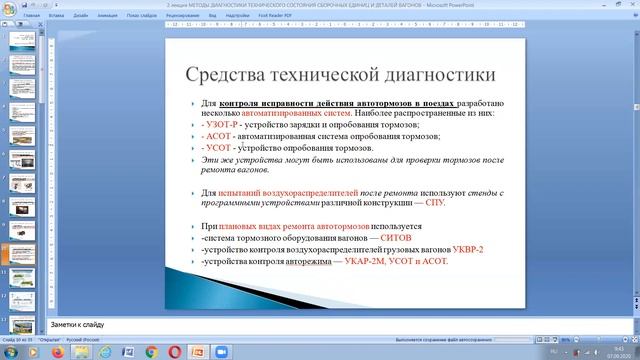Open the Windows Start button
This screenshot has width=640, height=360.
(x=10, y=352)
